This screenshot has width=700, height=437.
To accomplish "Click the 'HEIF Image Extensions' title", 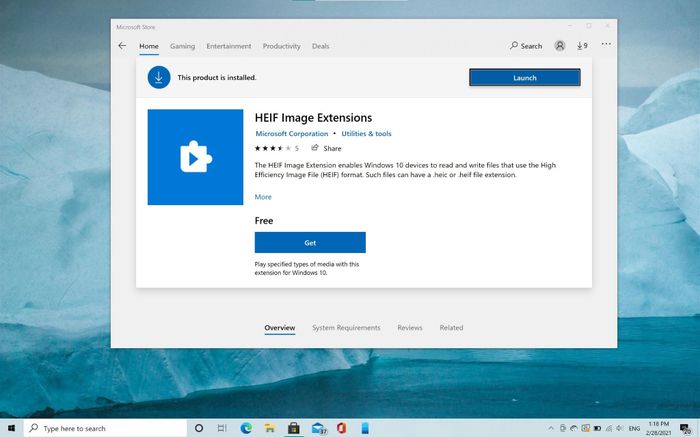I will [313, 118].
